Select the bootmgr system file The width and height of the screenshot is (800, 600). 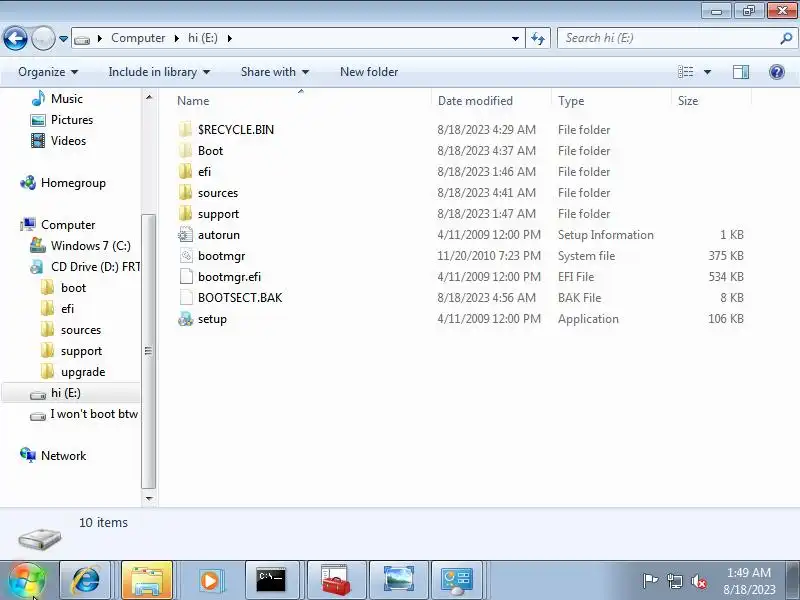point(221,256)
